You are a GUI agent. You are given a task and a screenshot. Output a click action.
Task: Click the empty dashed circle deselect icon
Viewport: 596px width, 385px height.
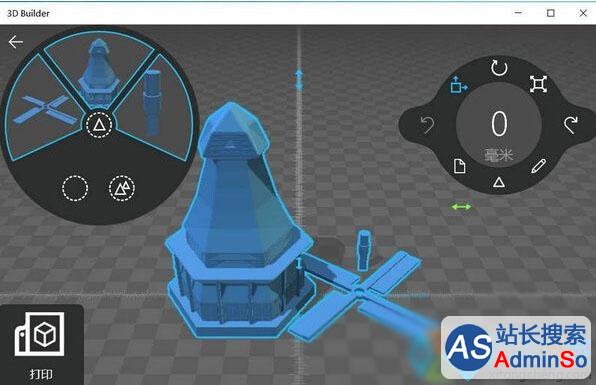(75, 188)
